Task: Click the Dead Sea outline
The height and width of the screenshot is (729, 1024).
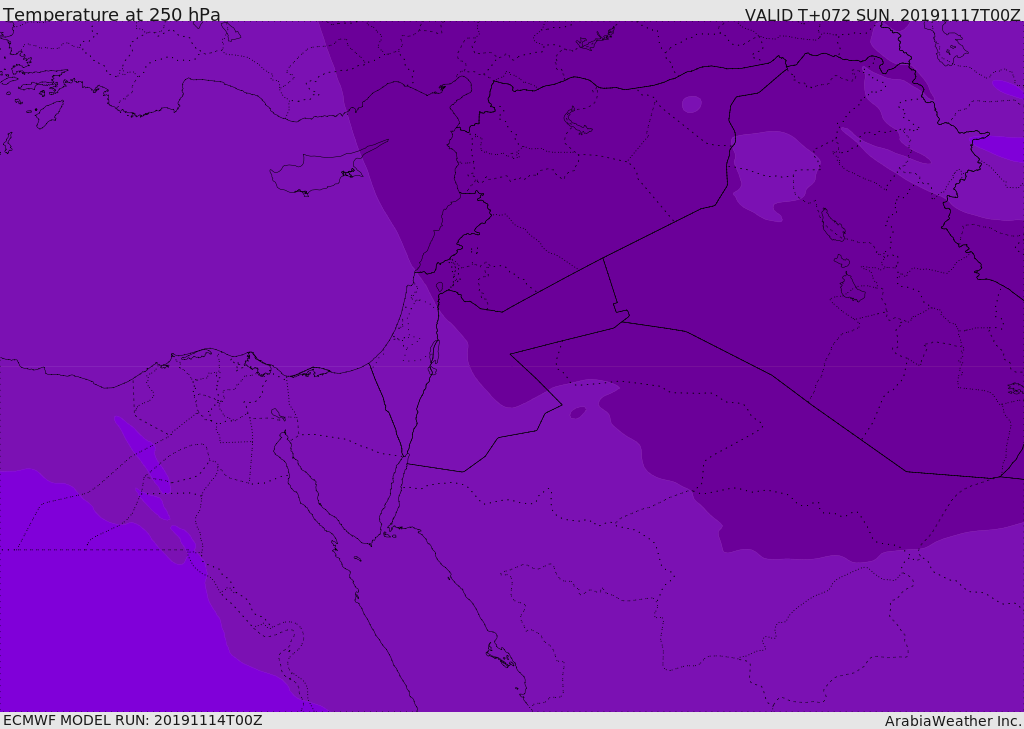Action: click(434, 353)
